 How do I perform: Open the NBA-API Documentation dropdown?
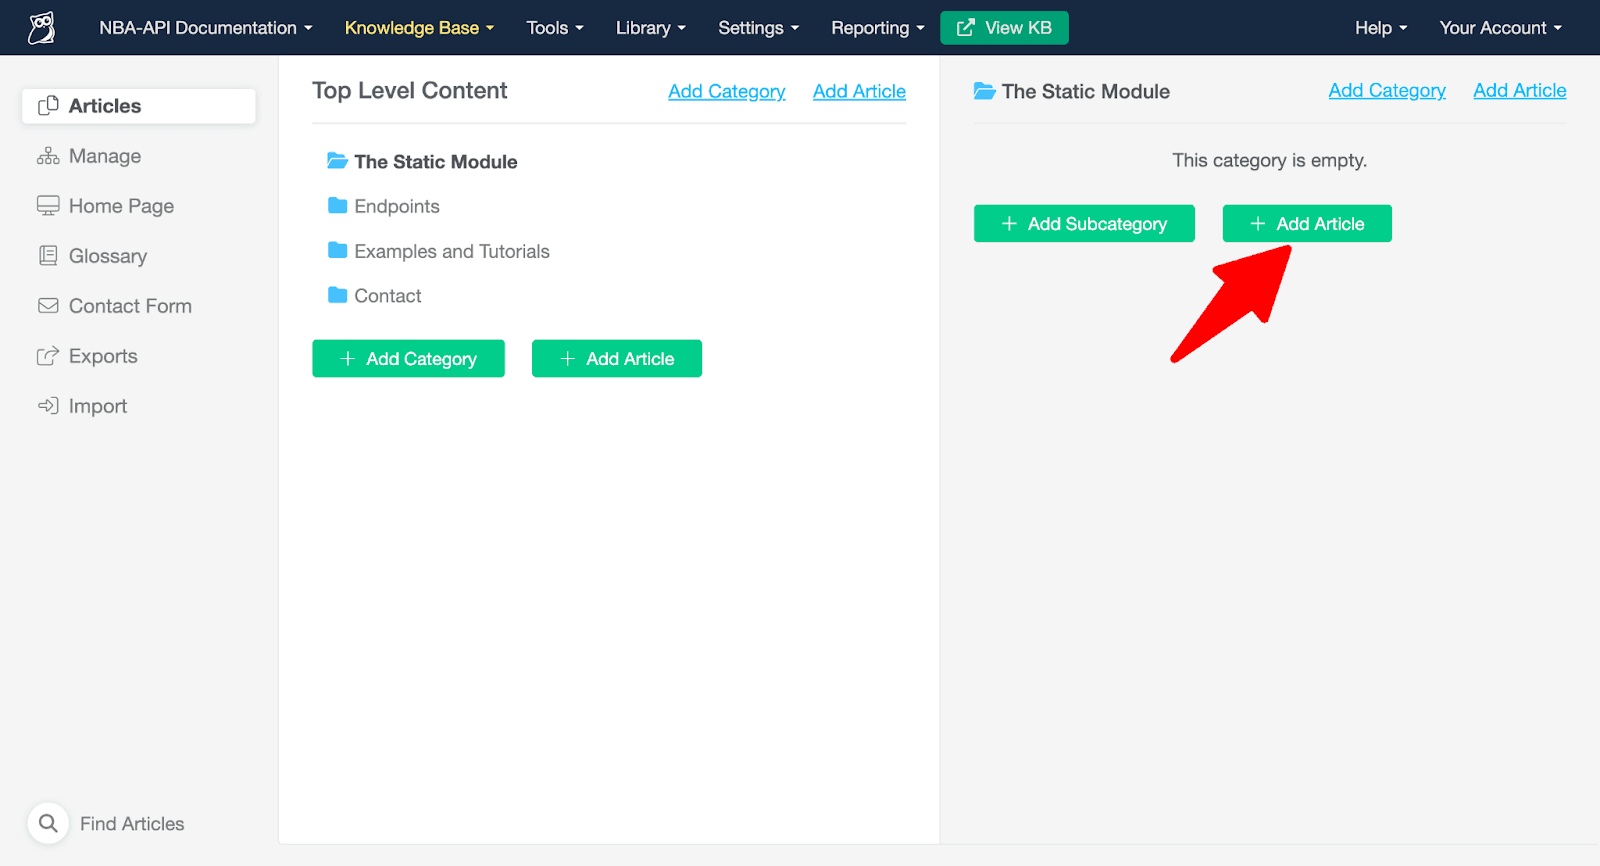pos(205,28)
